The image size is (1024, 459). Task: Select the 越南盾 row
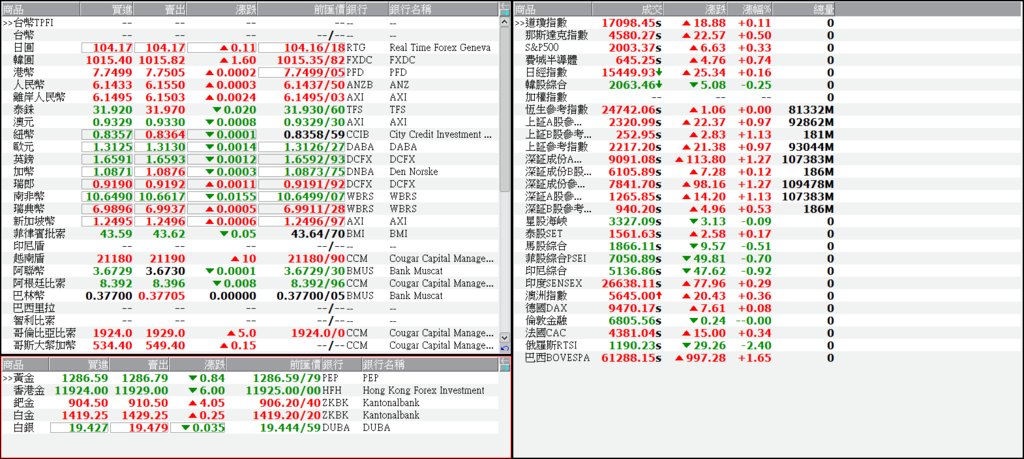click(x=249, y=259)
